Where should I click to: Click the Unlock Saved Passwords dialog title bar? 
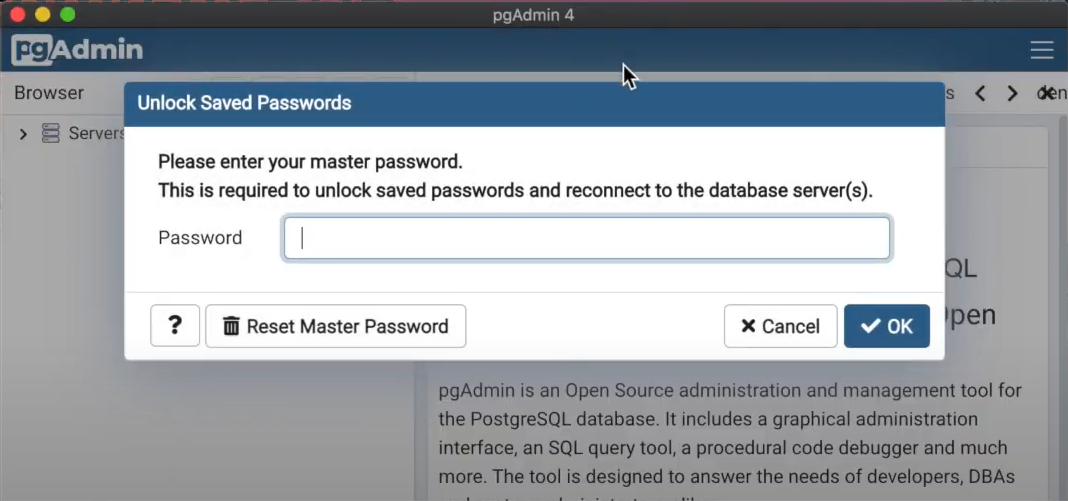pyautogui.click(x=534, y=103)
